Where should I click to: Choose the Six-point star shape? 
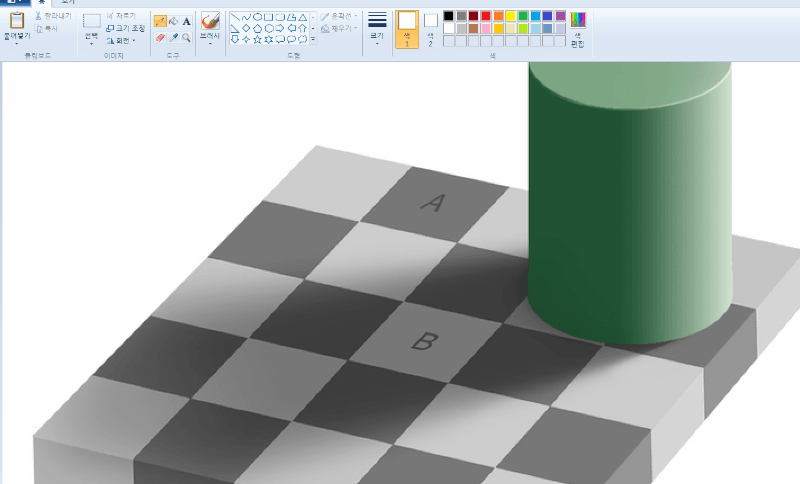(269, 39)
